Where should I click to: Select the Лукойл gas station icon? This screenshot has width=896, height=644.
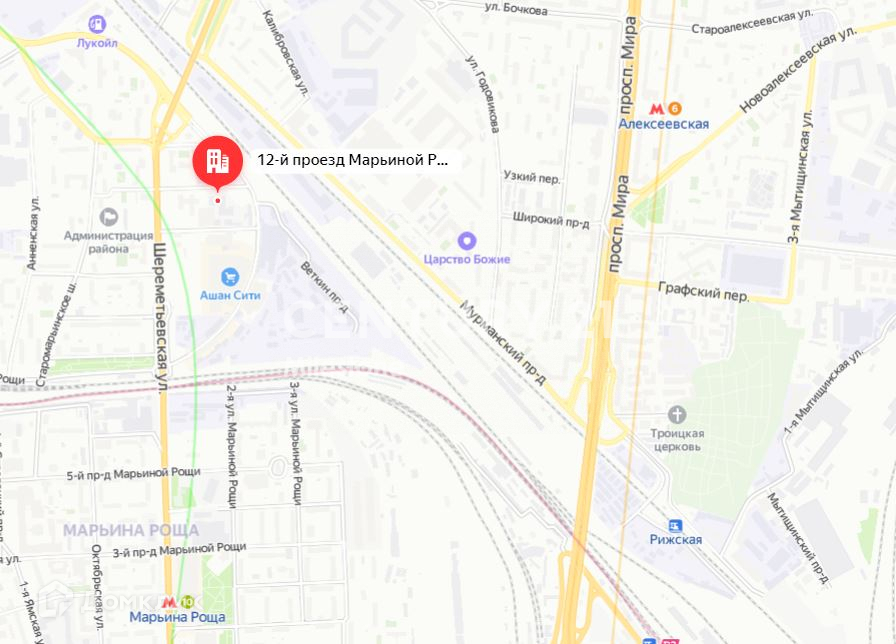(x=97, y=24)
